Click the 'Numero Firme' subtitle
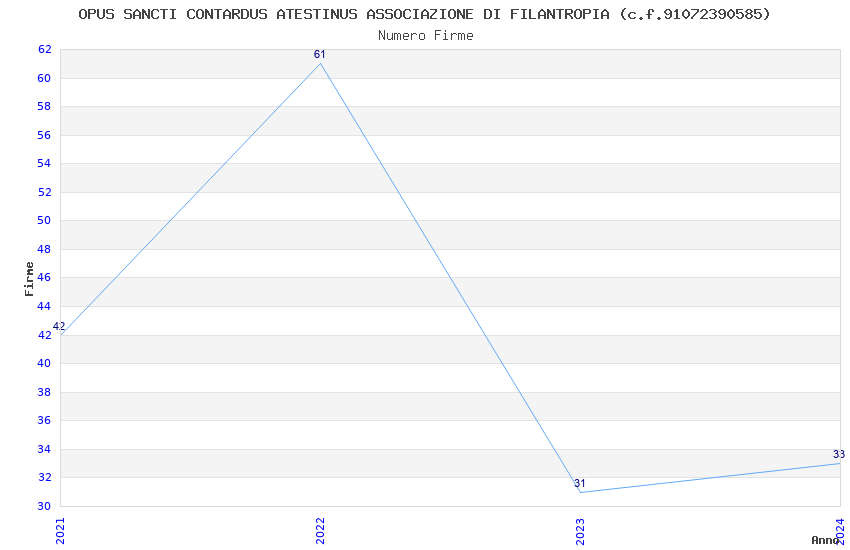This screenshot has height=550, width=850. [426, 36]
